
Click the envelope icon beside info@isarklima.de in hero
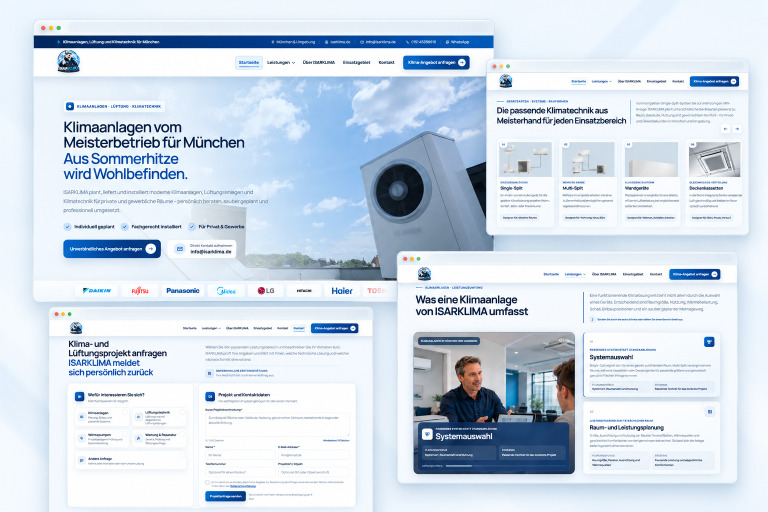(x=180, y=249)
